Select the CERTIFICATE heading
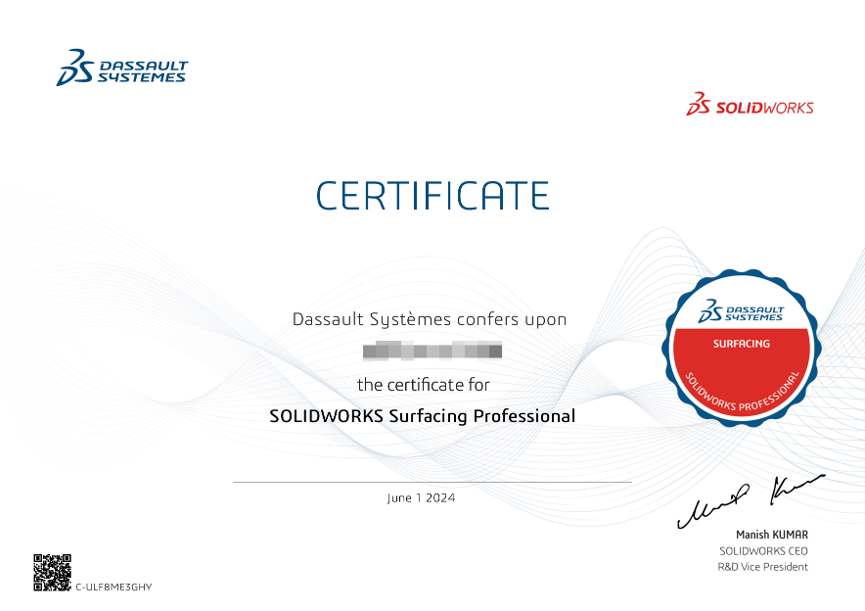 point(432,195)
